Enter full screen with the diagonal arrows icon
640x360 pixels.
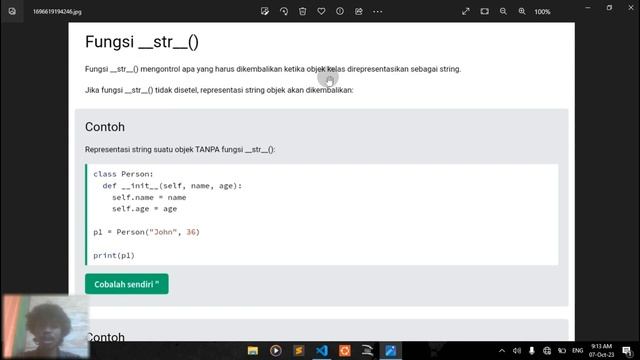[x=466, y=11]
